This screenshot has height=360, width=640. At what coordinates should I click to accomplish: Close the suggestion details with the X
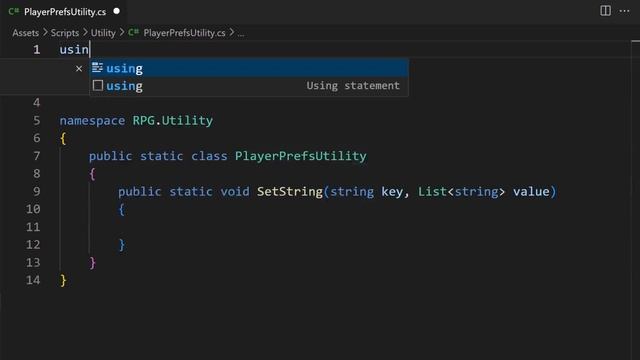pyautogui.click(x=79, y=69)
